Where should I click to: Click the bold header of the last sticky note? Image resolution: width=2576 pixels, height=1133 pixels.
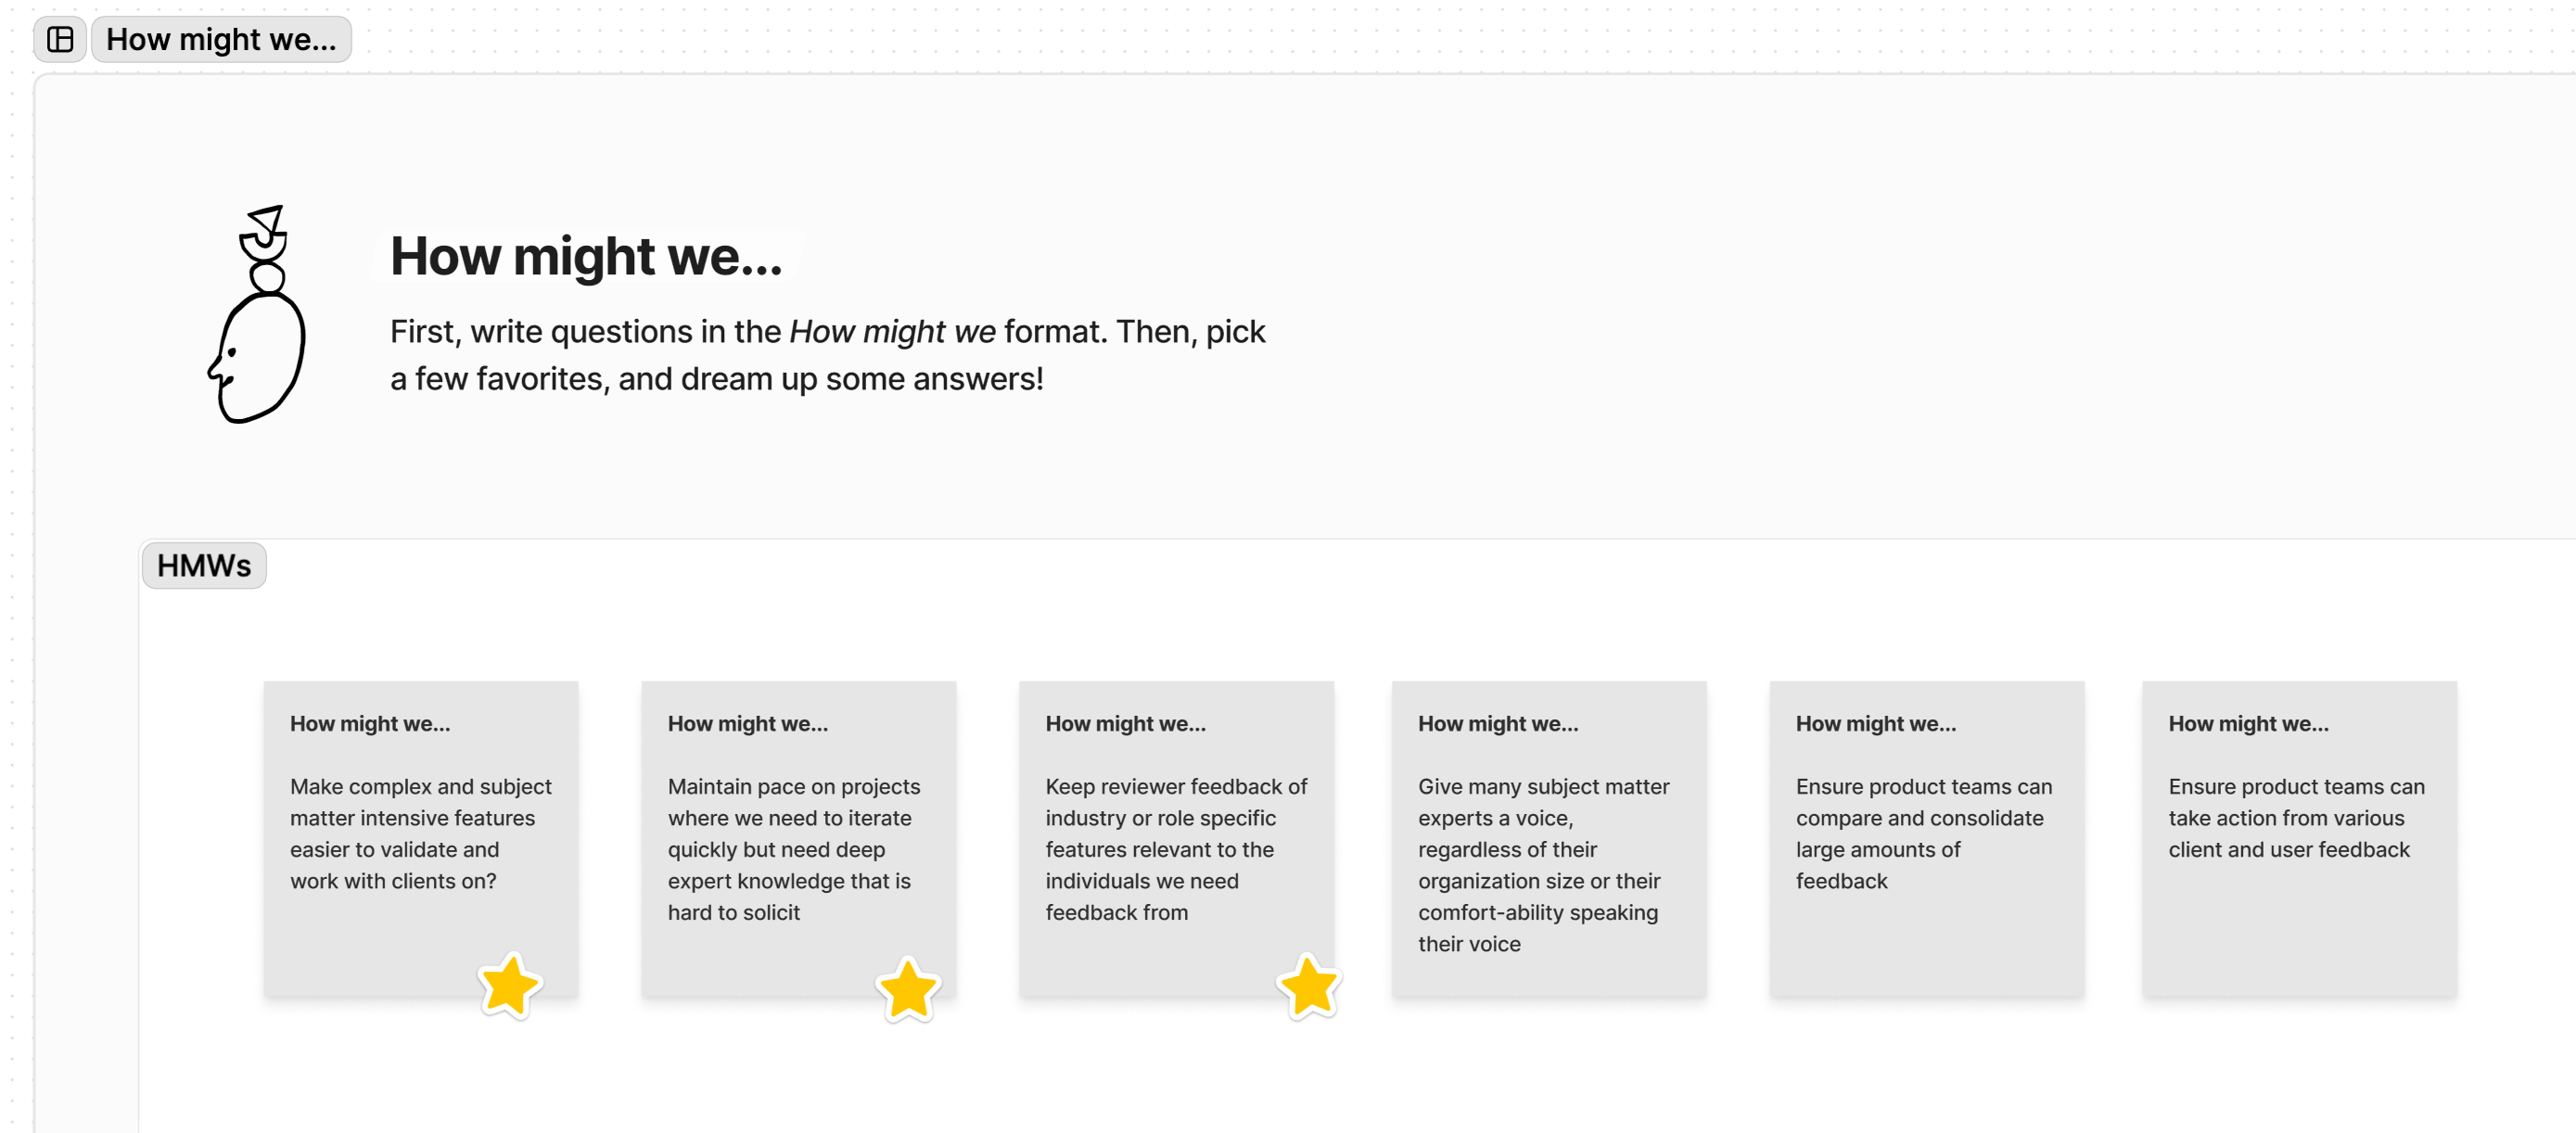pyautogui.click(x=2248, y=724)
